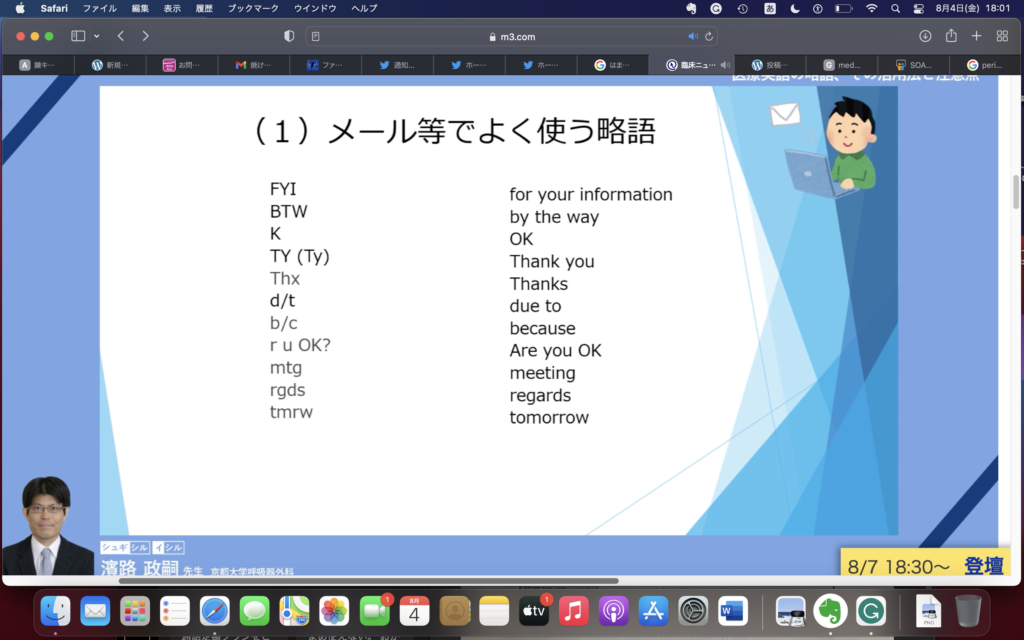Screen dimensions: 1024x640
Task: Show the tab overview grid
Action: (x=1002, y=36)
